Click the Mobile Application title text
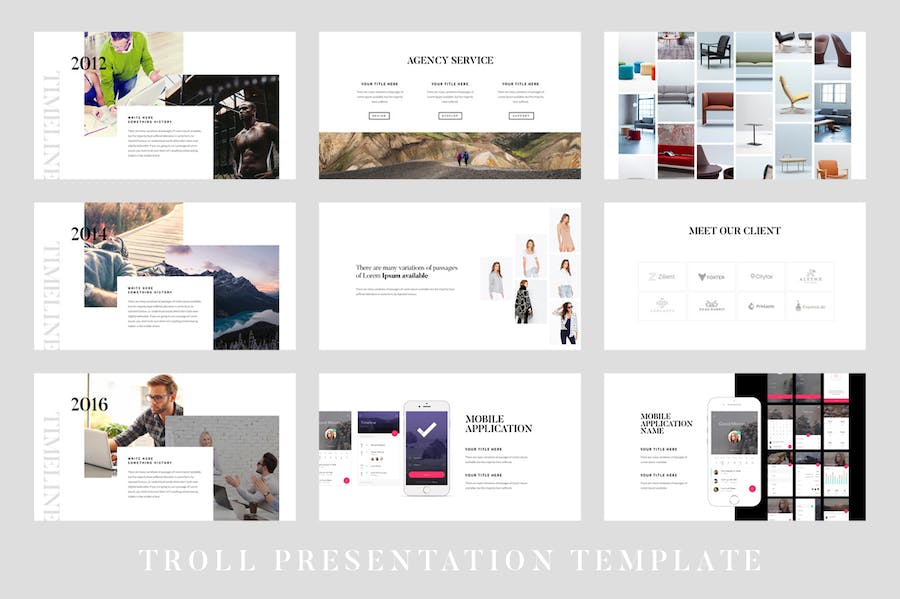Screen dimensions: 900x599 click(498, 423)
